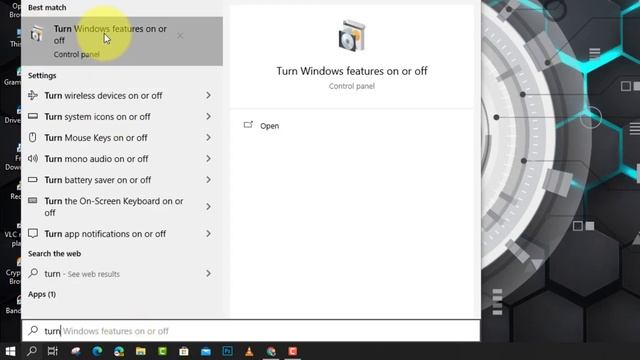The height and width of the screenshot is (360, 640).
Task: Click the taskbar search magnifier icon
Action: pyautogui.click(x=32, y=351)
